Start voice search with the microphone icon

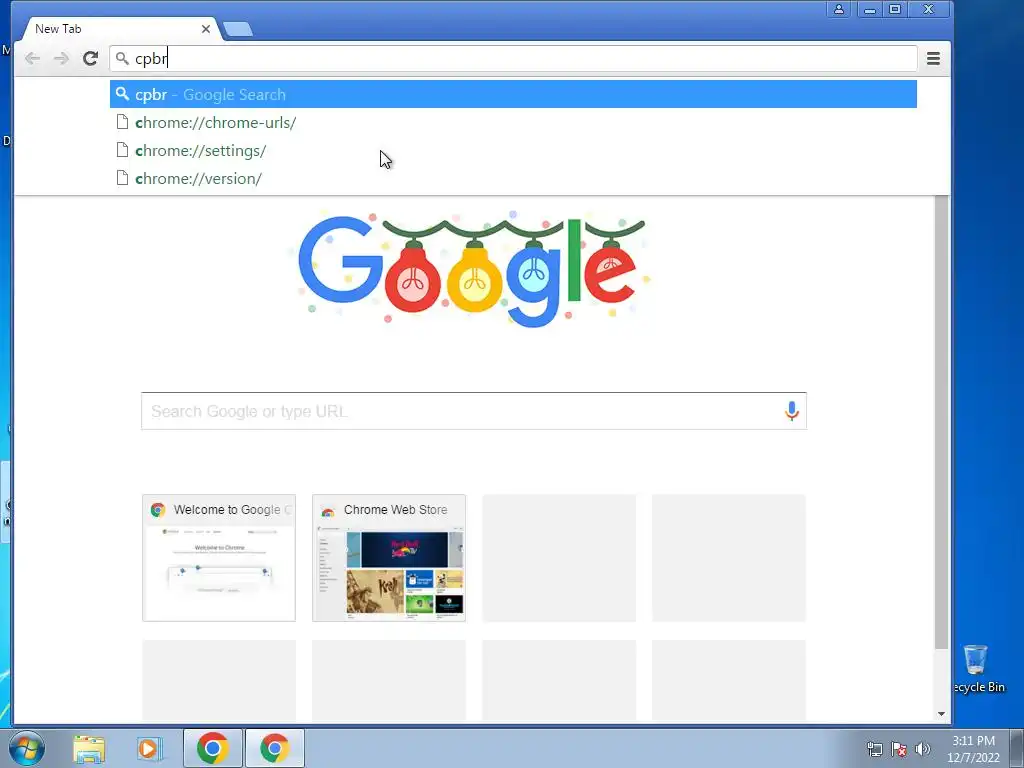(x=792, y=411)
